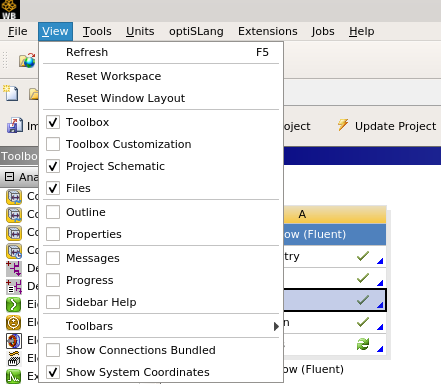Open the Extensions menu
The width and height of the screenshot is (441, 384).
(268, 31)
